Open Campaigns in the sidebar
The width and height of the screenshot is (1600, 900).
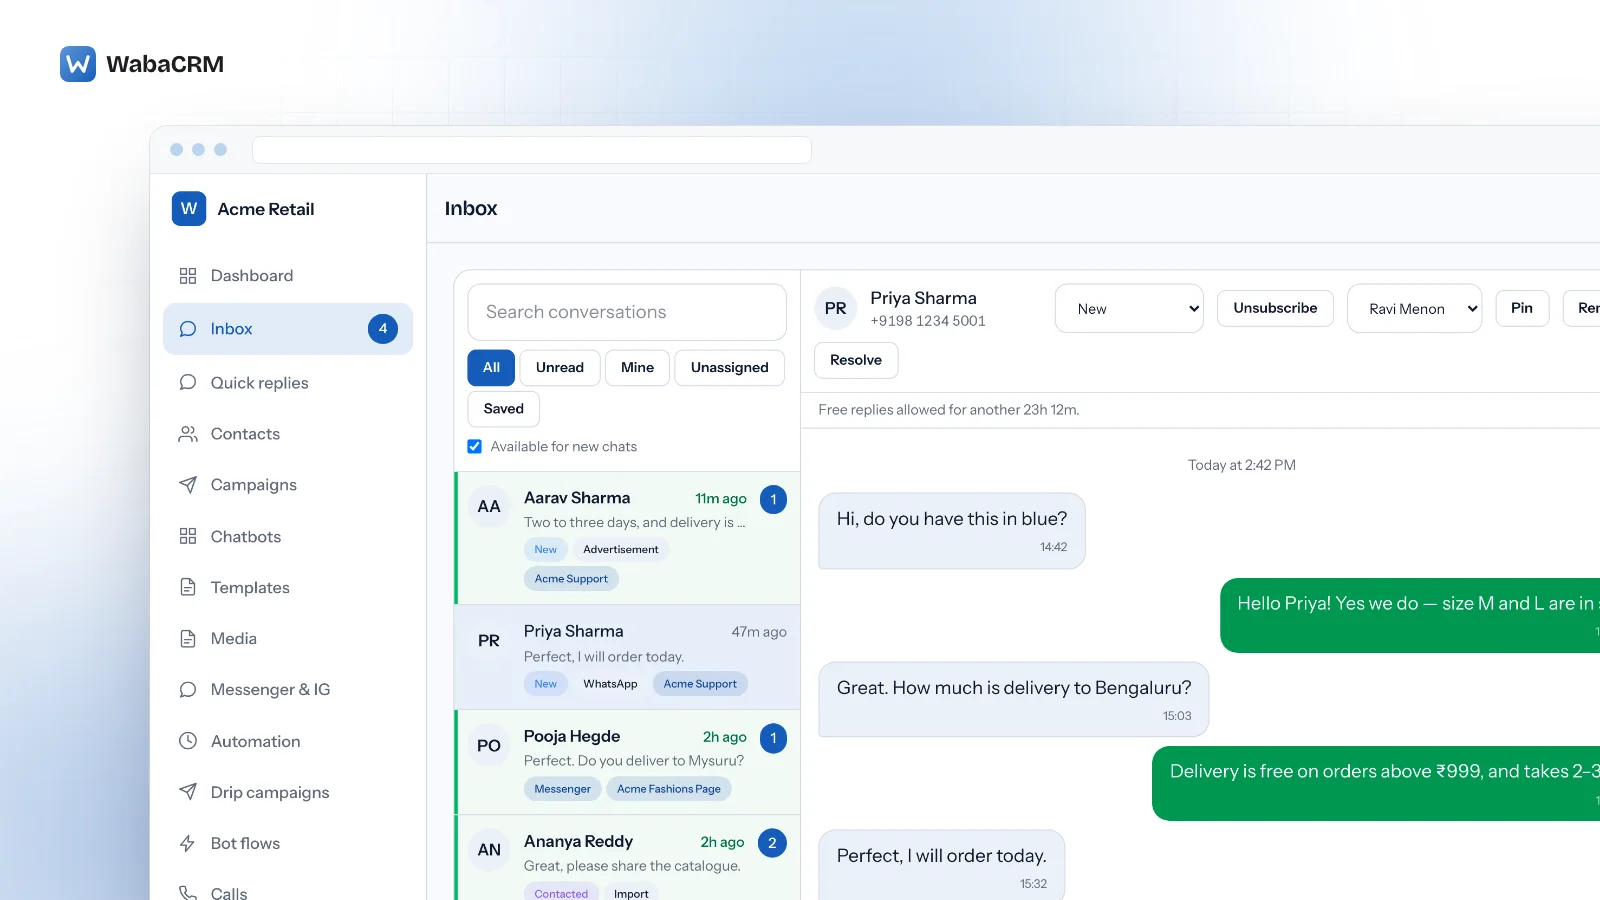tap(288, 485)
